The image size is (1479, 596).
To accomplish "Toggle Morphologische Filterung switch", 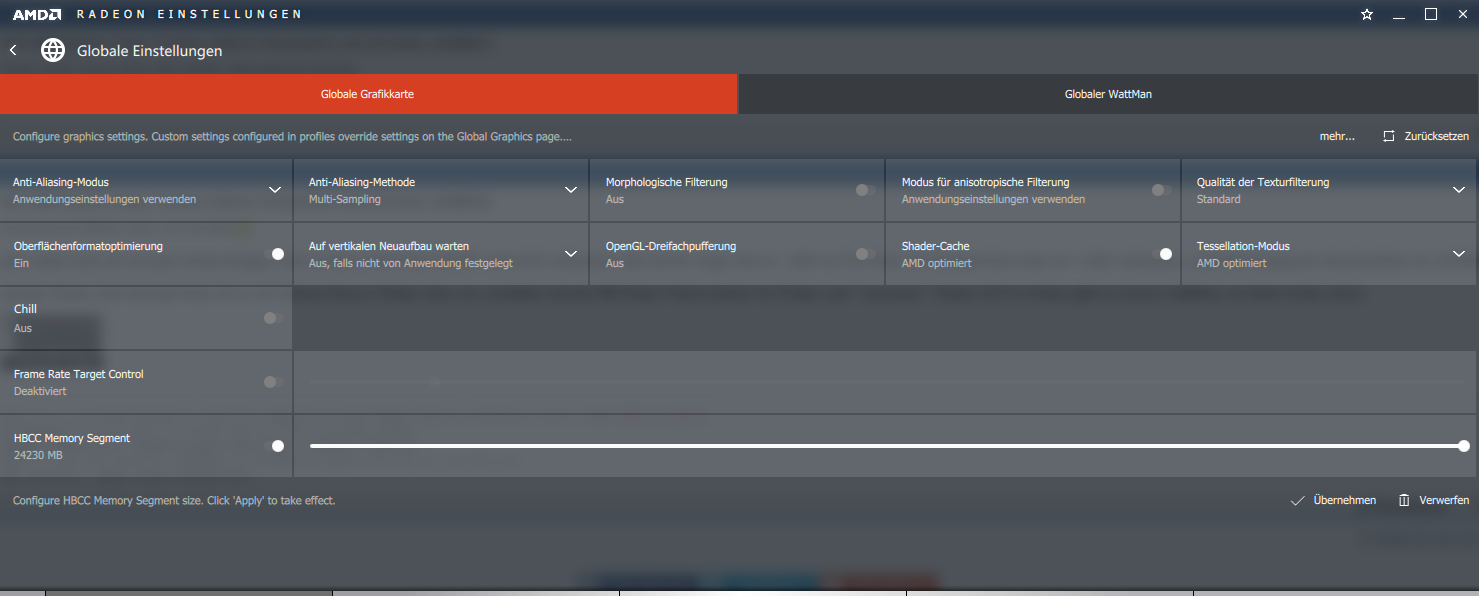I will (x=866, y=190).
